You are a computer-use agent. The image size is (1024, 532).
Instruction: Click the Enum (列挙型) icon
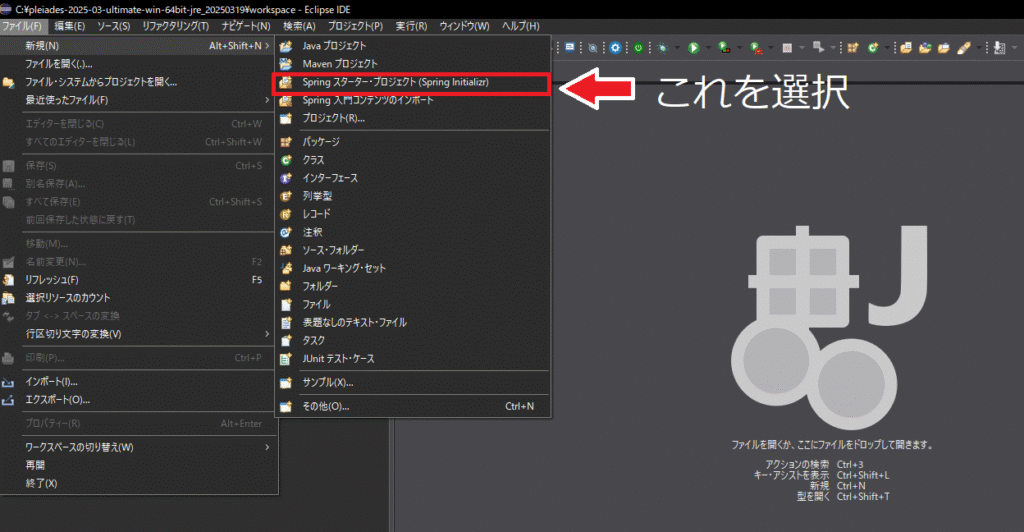coord(285,196)
